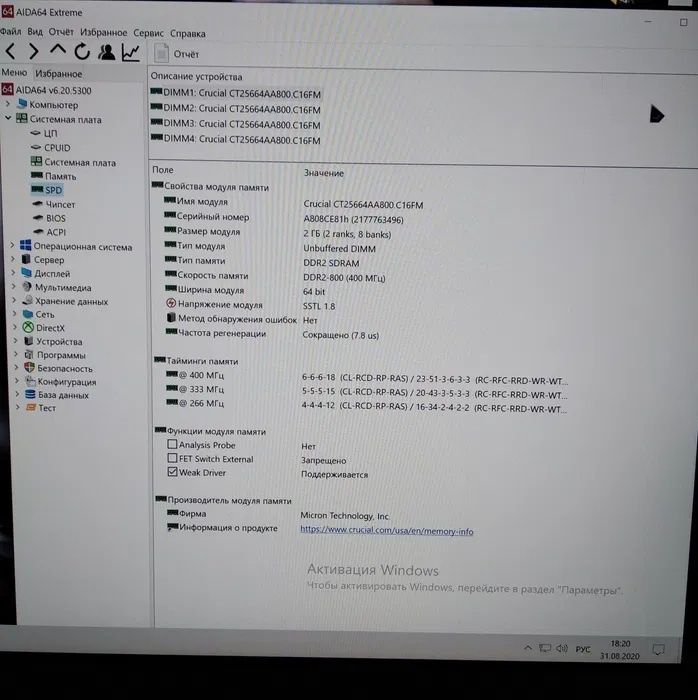698x700 pixels.
Task: Open the notification center in the taskbar
Action: 658,650
